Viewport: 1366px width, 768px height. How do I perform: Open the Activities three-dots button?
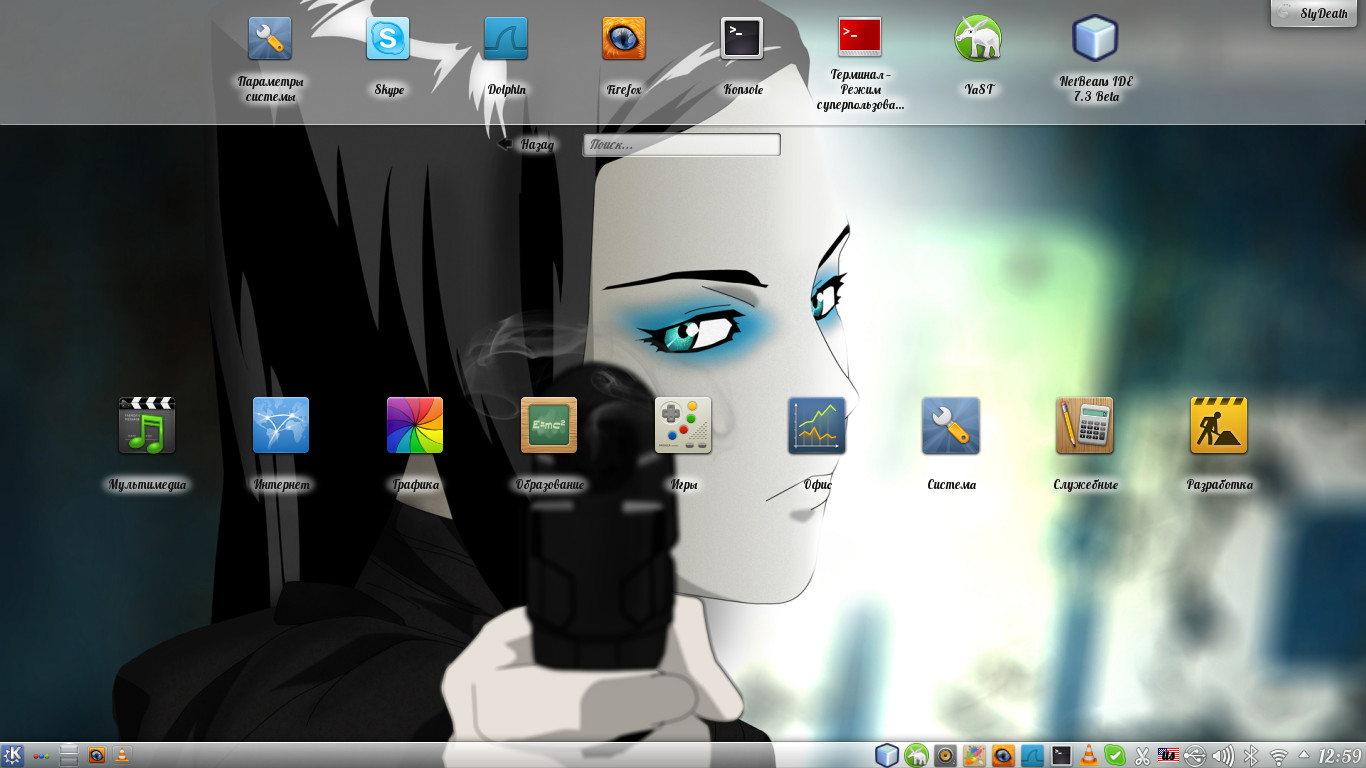[x=42, y=756]
